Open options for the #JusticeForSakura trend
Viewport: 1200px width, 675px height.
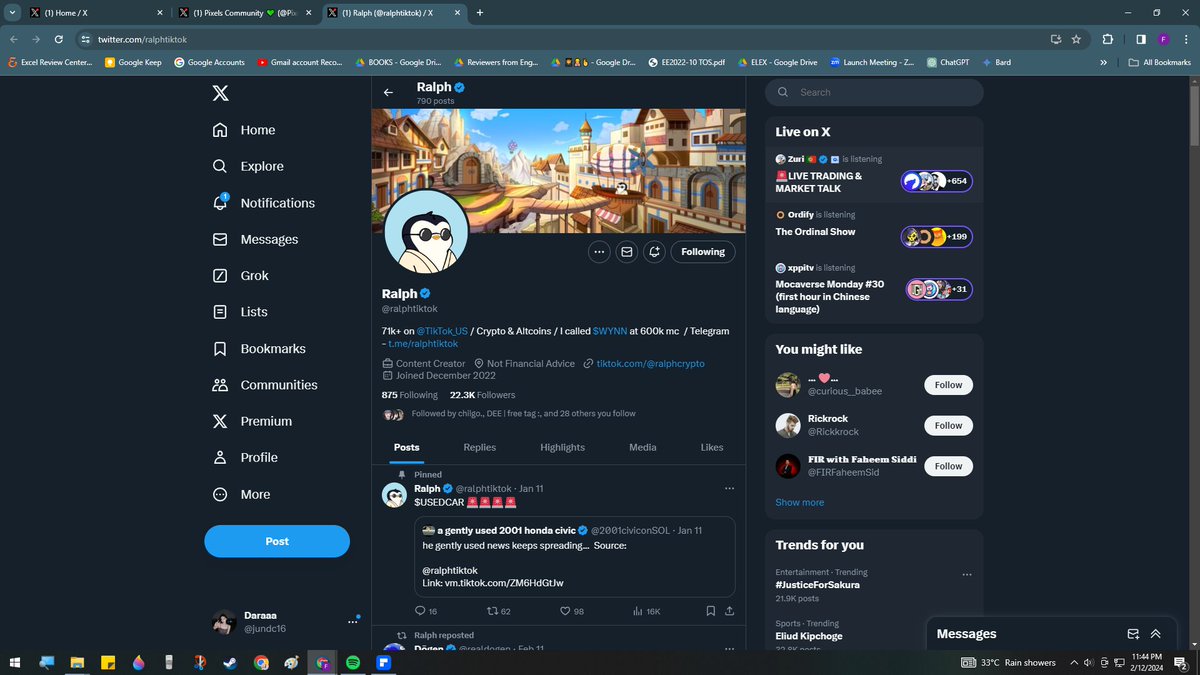pyautogui.click(x=967, y=575)
